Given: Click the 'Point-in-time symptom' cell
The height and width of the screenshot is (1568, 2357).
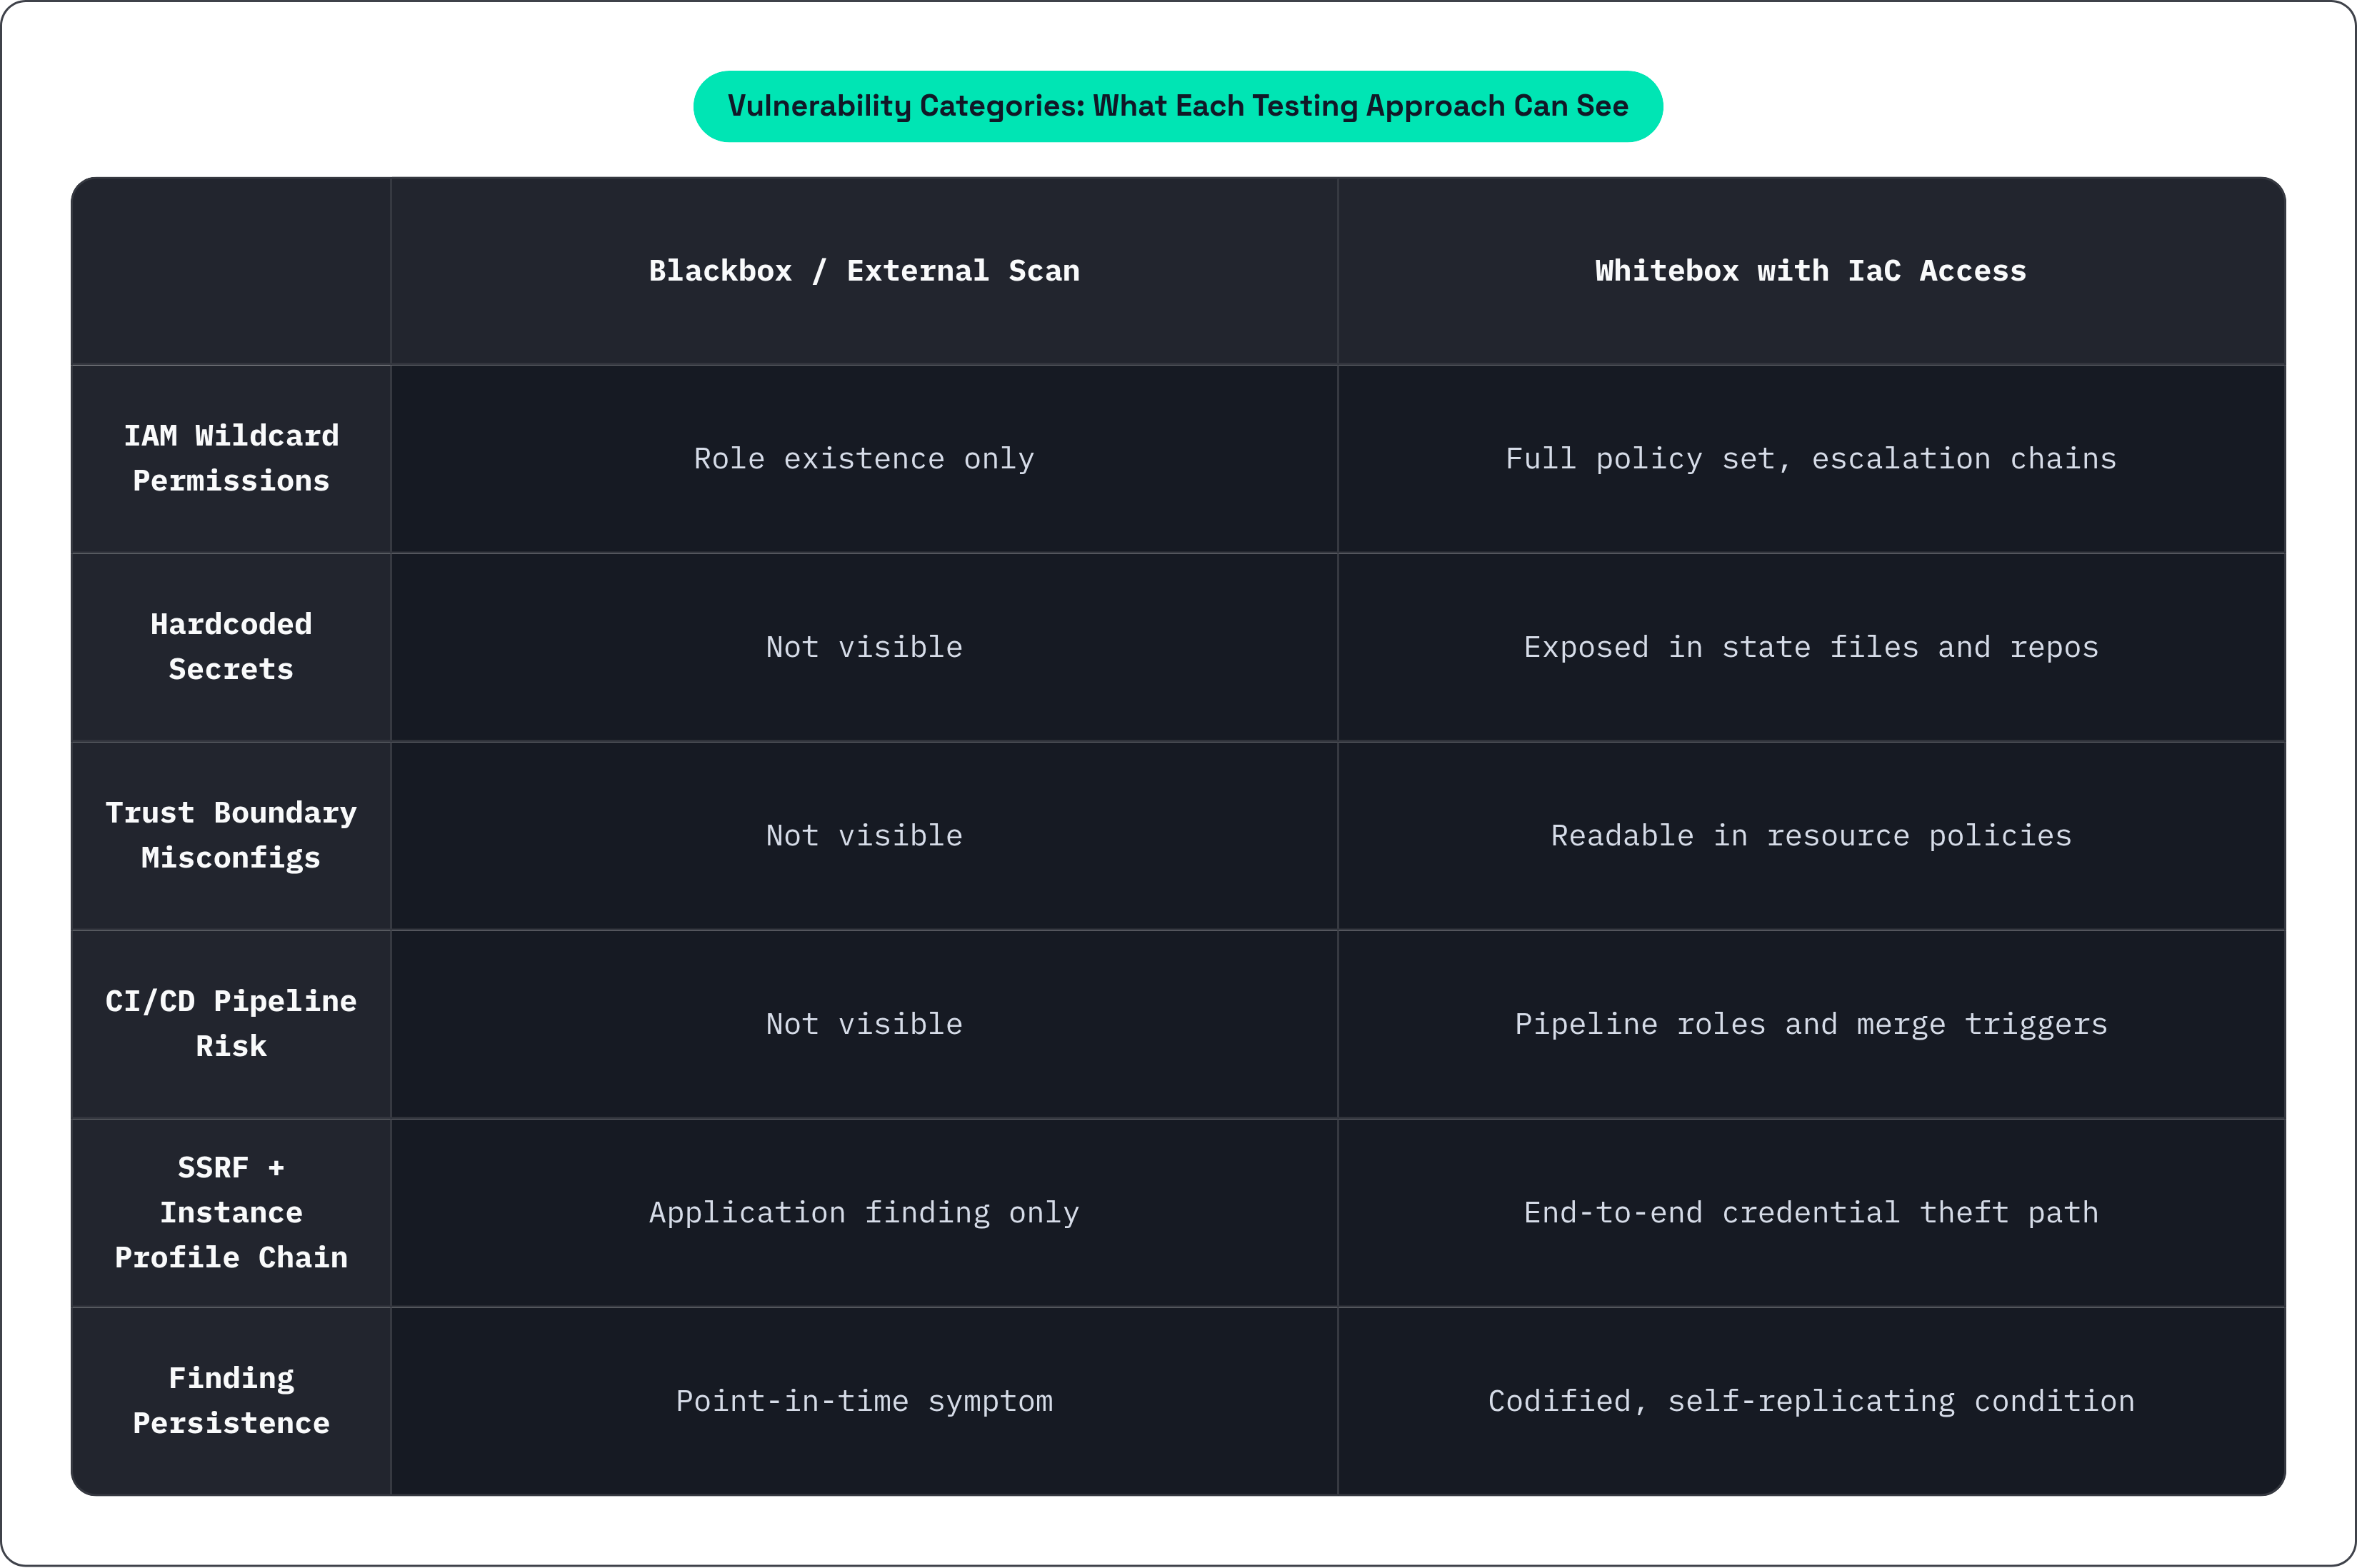Looking at the screenshot, I should (x=864, y=1401).
